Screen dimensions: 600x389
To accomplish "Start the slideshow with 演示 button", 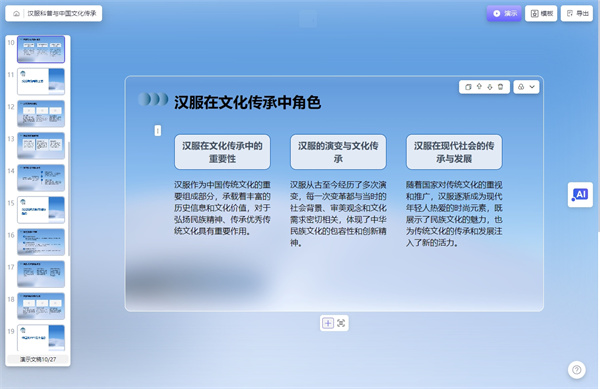I will (504, 13).
